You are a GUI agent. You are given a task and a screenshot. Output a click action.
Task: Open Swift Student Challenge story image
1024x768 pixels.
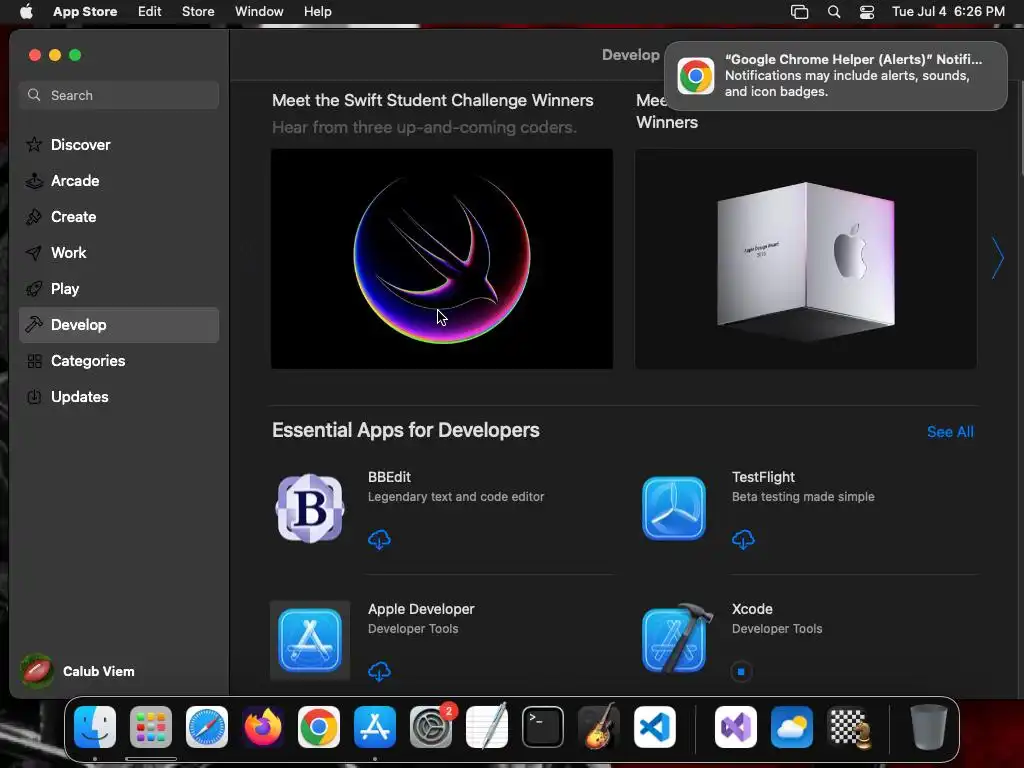(x=442, y=259)
